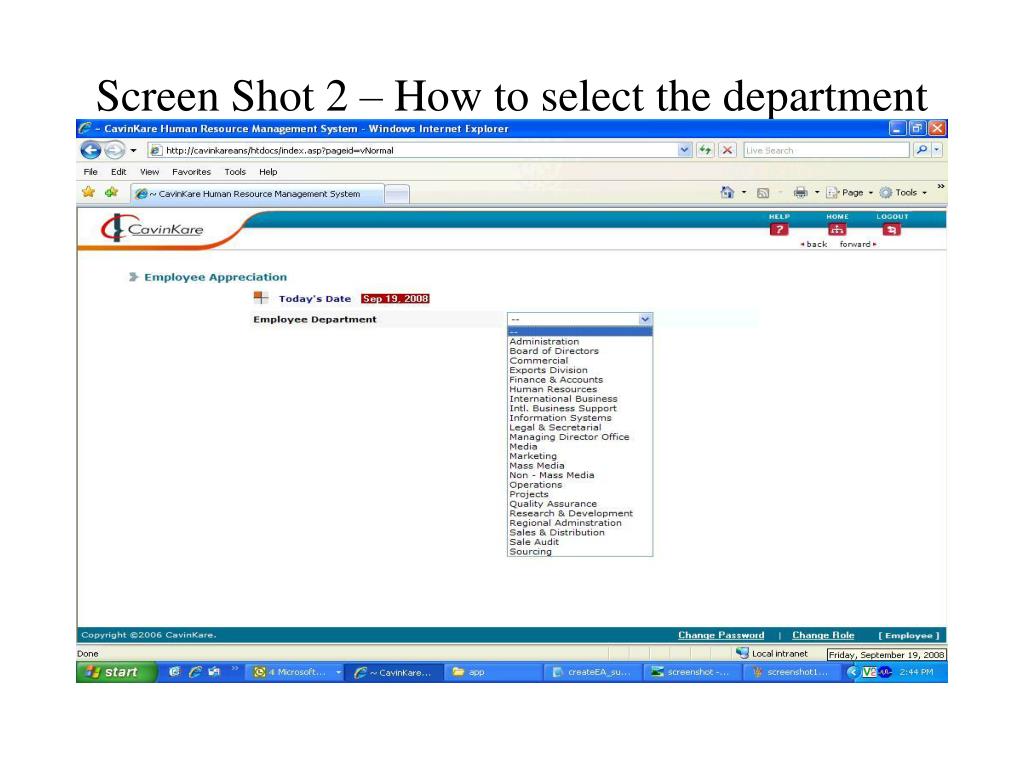Open the Employee Department dropdown arrow
This screenshot has width=1024, height=768.
pos(645,319)
